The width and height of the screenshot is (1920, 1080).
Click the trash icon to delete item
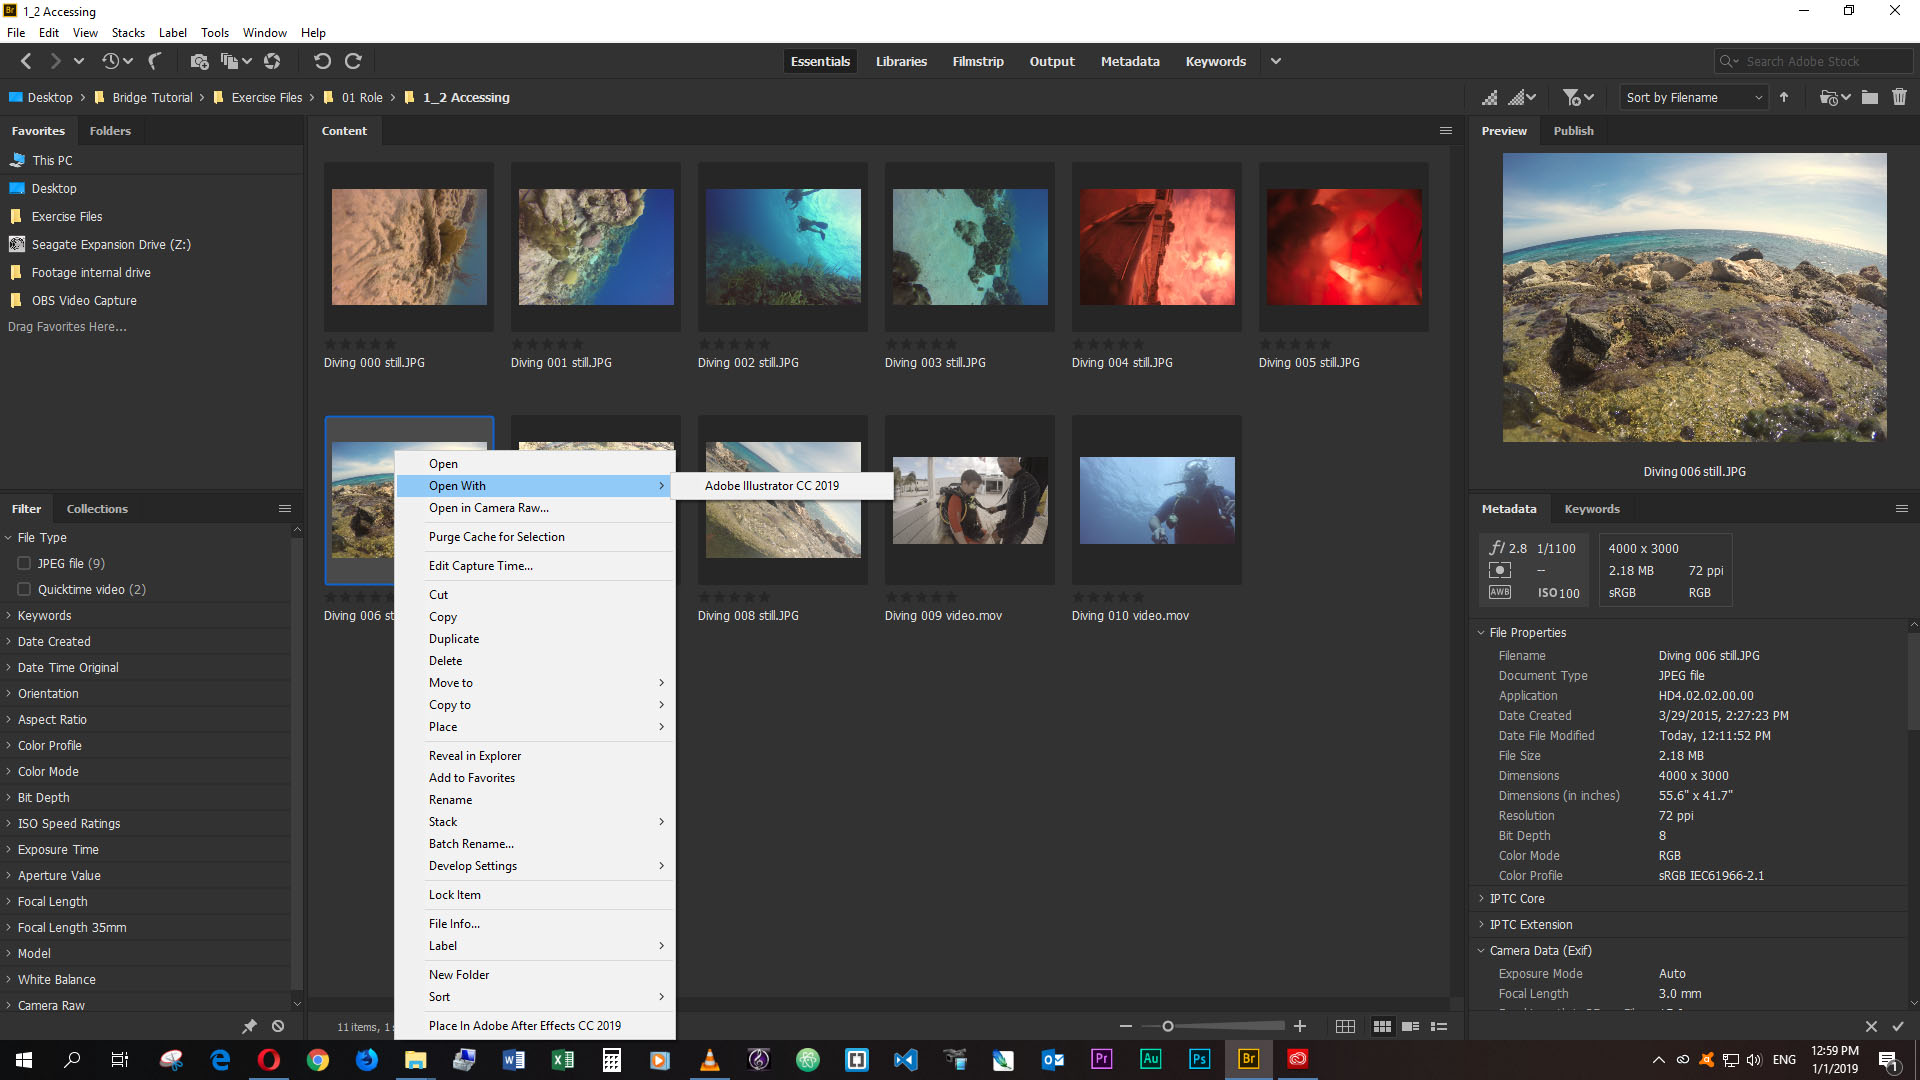[x=1901, y=97]
